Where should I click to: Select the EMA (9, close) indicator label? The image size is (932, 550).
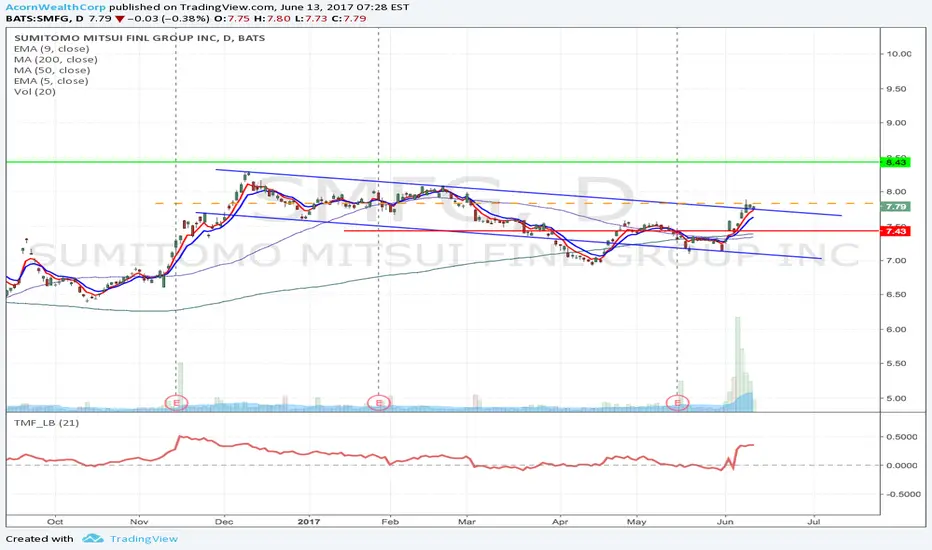(x=52, y=49)
